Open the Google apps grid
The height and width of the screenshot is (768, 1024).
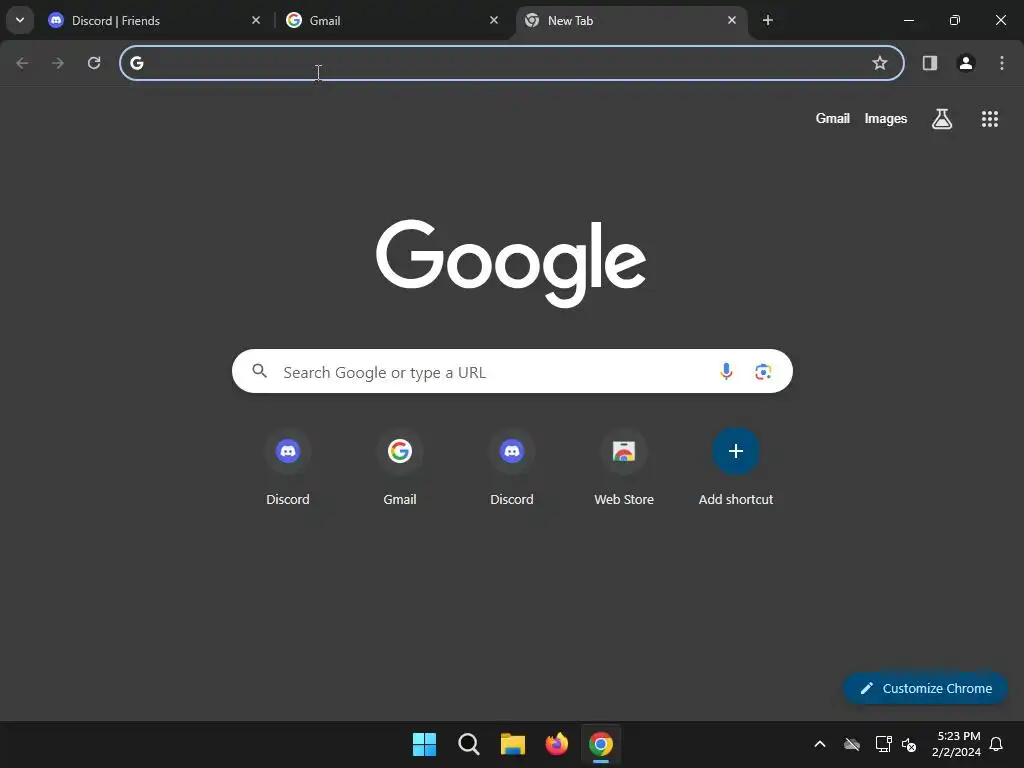(x=990, y=118)
